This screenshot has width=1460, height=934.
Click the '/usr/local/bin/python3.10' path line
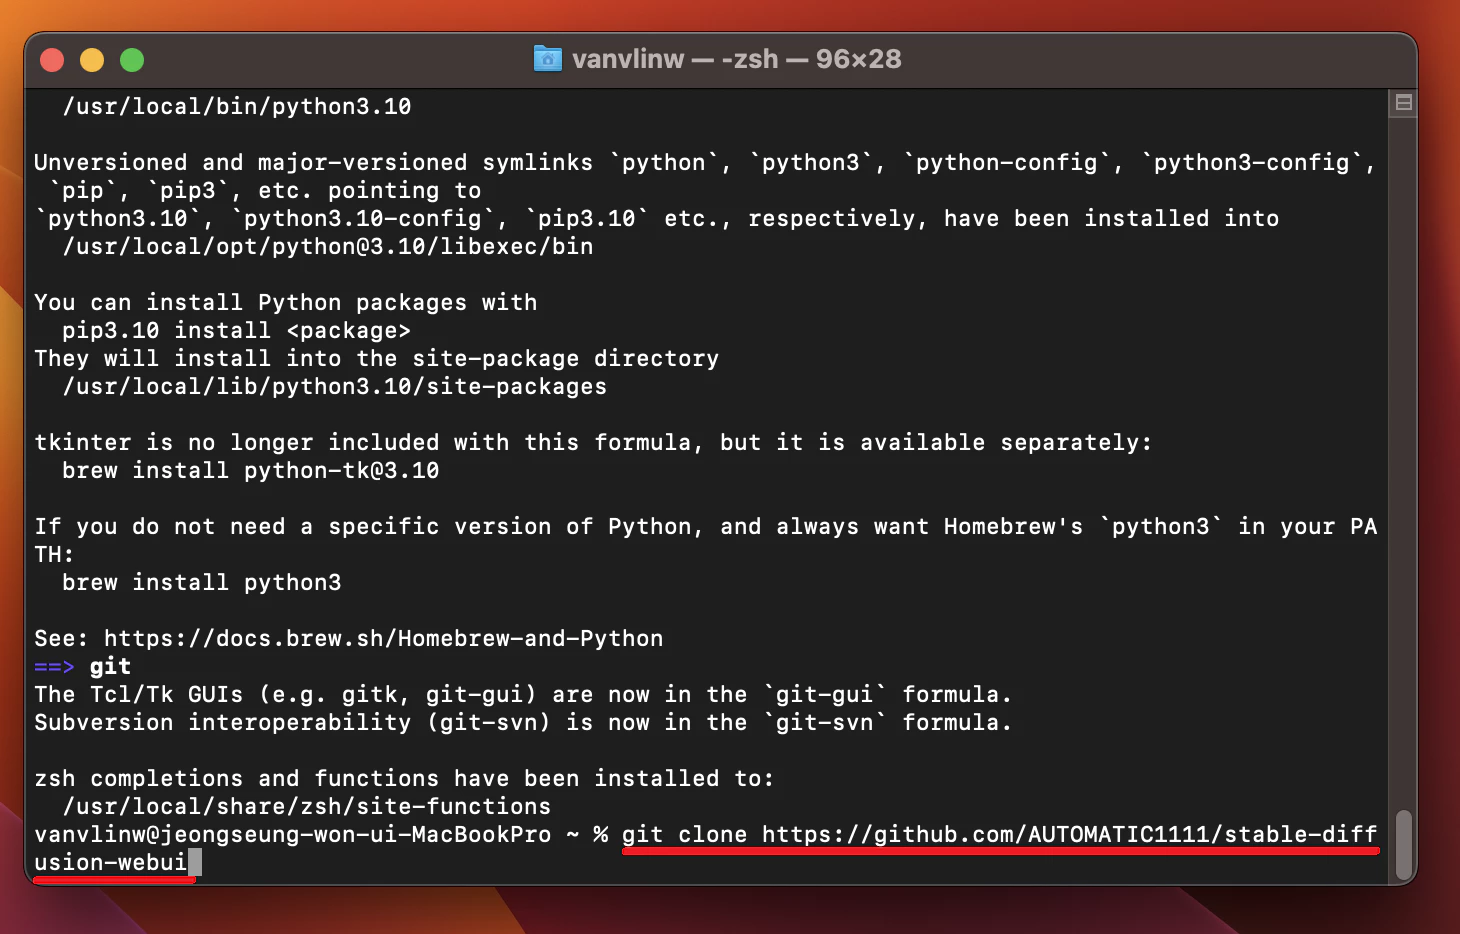[x=237, y=106]
